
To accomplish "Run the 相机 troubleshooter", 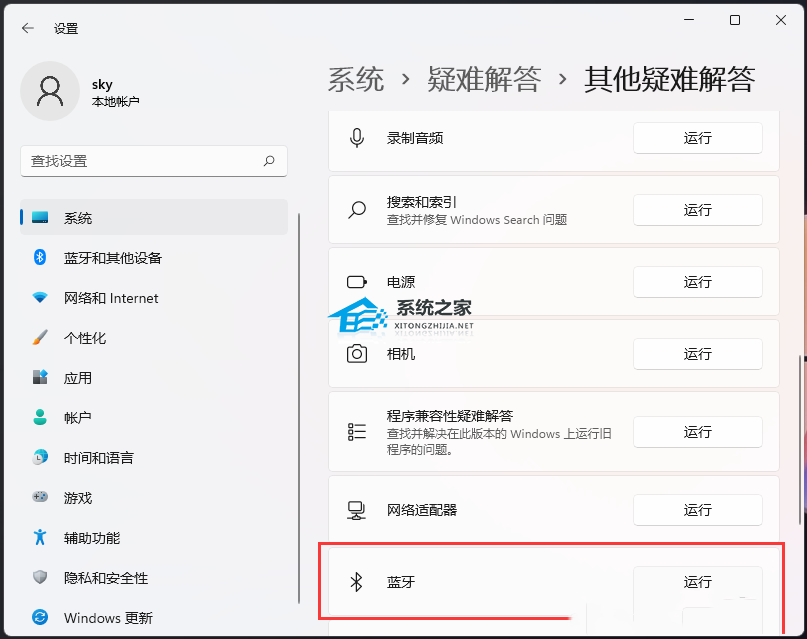I will [697, 354].
